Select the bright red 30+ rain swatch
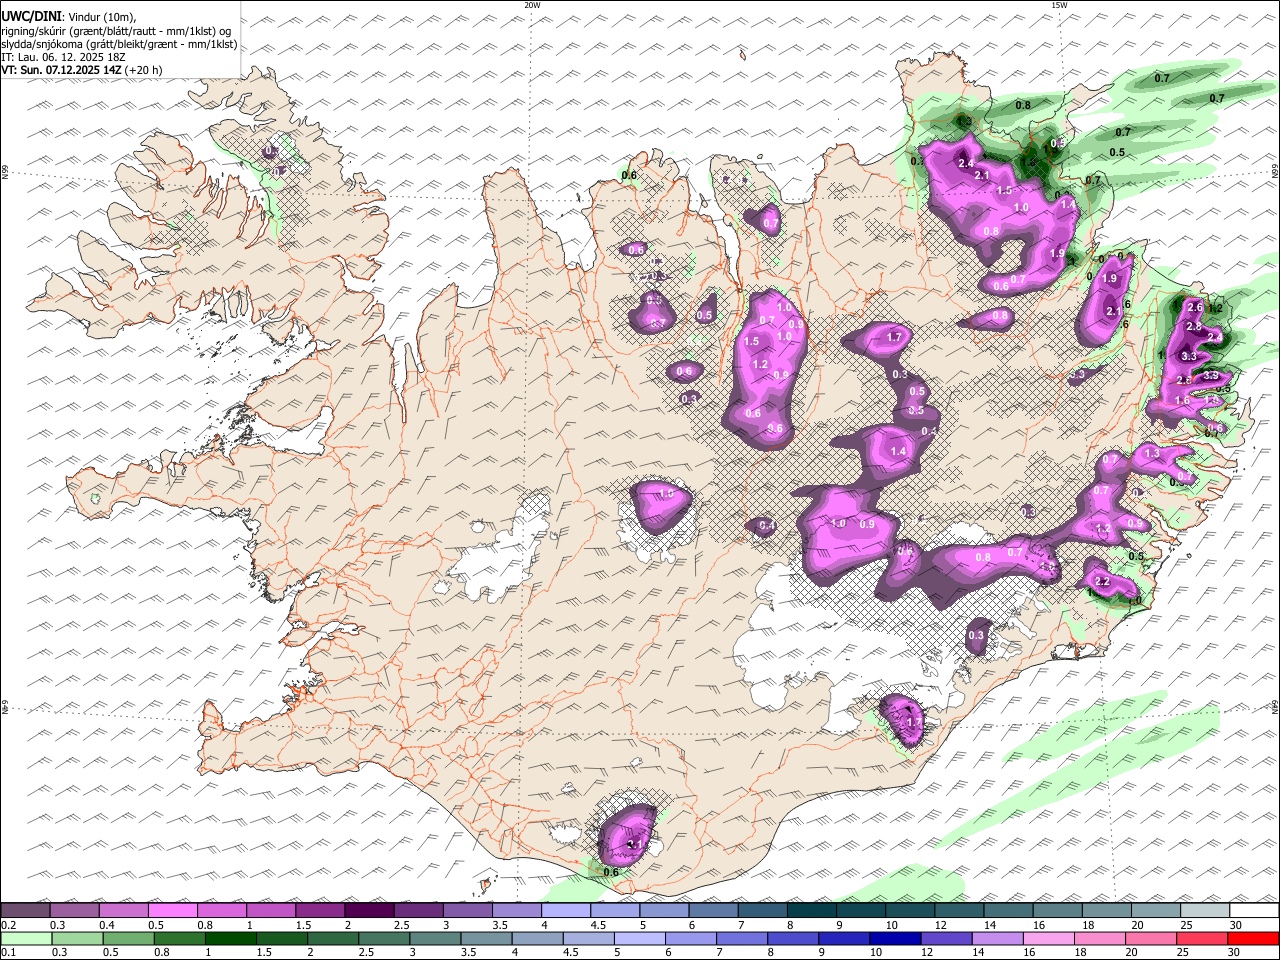Screen dimensions: 1280x960 click(1252, 939)
